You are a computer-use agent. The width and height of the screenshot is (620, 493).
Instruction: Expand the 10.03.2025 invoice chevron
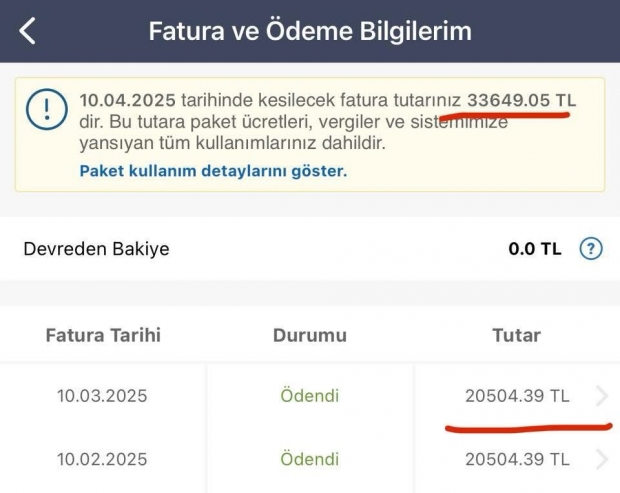click(x=601, y=396)
